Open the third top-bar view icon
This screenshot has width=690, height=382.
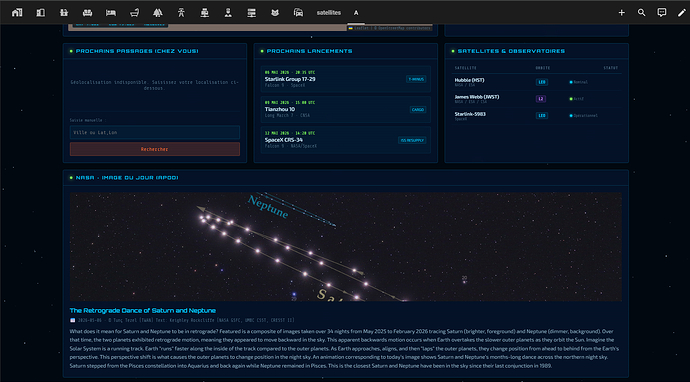click(x=64, y=13)
